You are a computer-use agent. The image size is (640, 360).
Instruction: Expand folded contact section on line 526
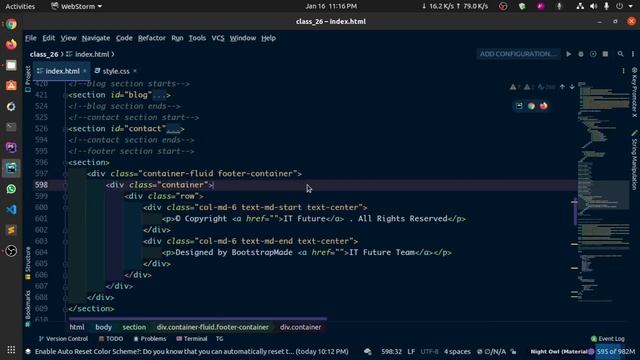pyautogui.click(x=173, y=129)
